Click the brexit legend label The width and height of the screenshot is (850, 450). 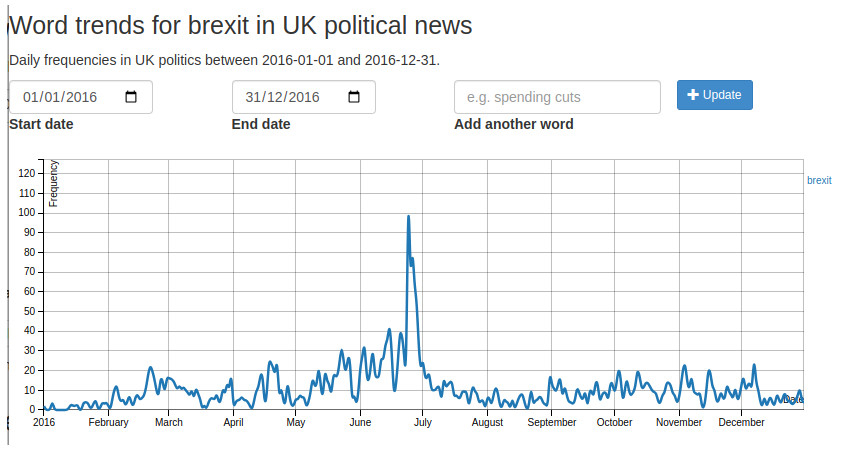coord(819,180)
